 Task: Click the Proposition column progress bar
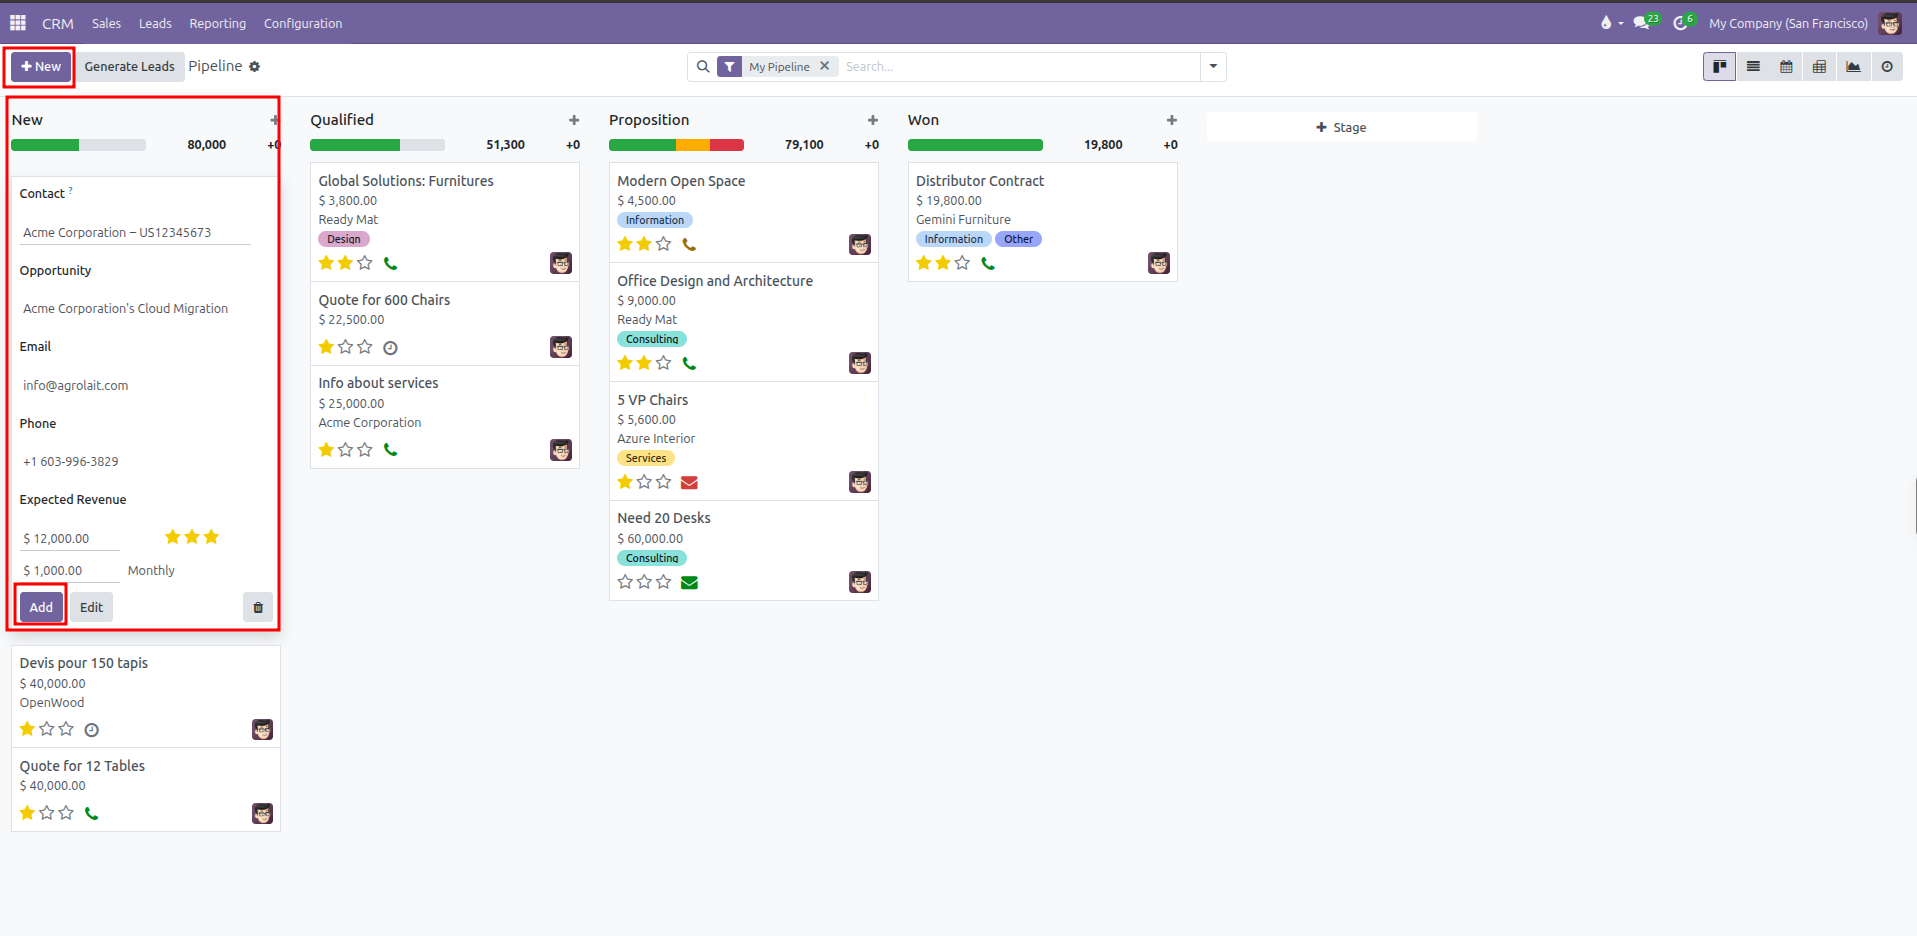(x=676, y=145)
